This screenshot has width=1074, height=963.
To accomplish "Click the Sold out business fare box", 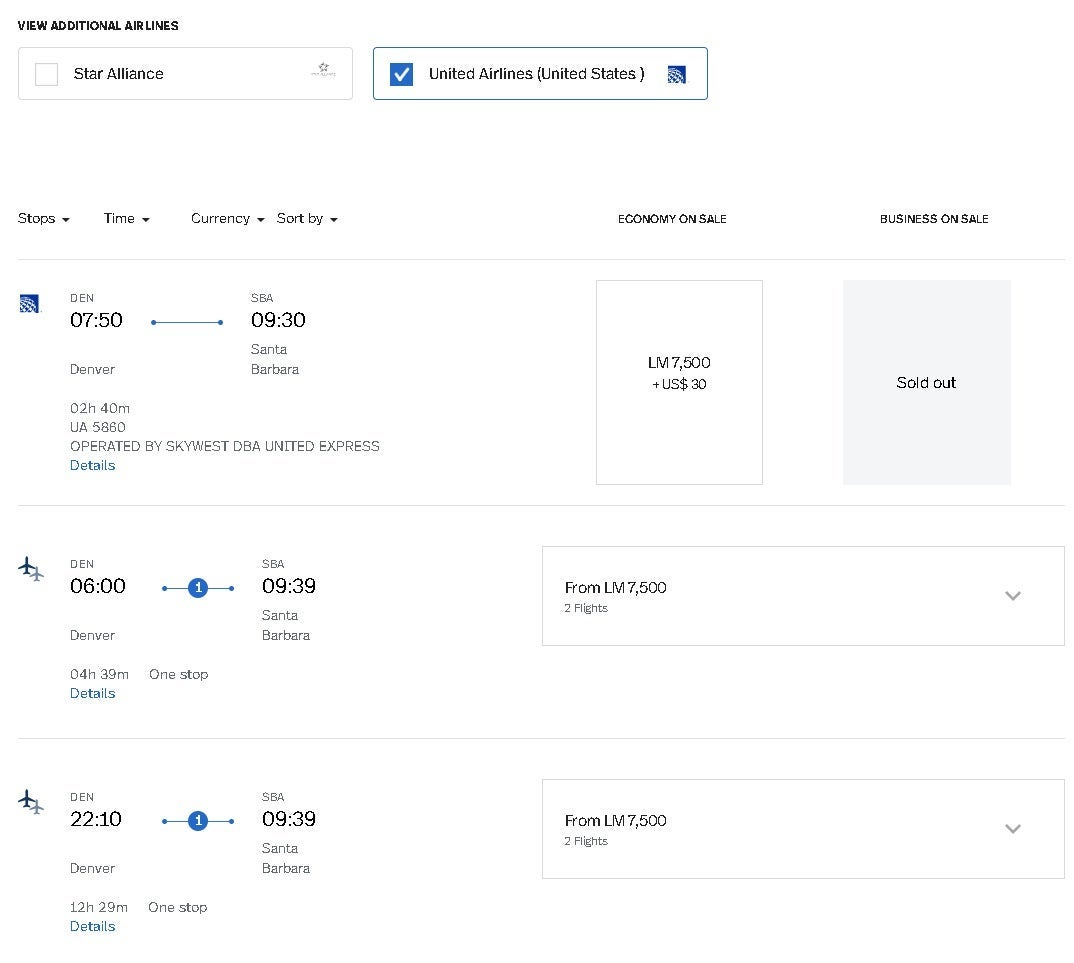I will coord(926,382).
